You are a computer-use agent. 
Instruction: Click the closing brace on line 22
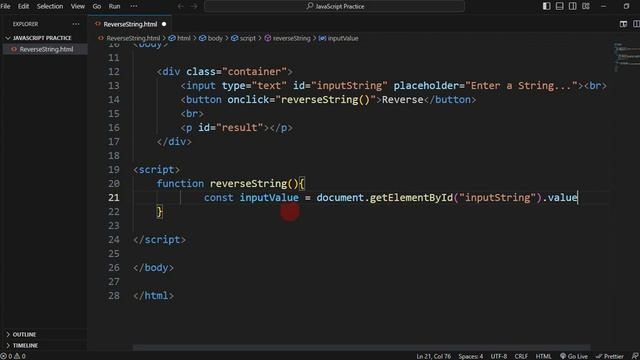point(160,211)
